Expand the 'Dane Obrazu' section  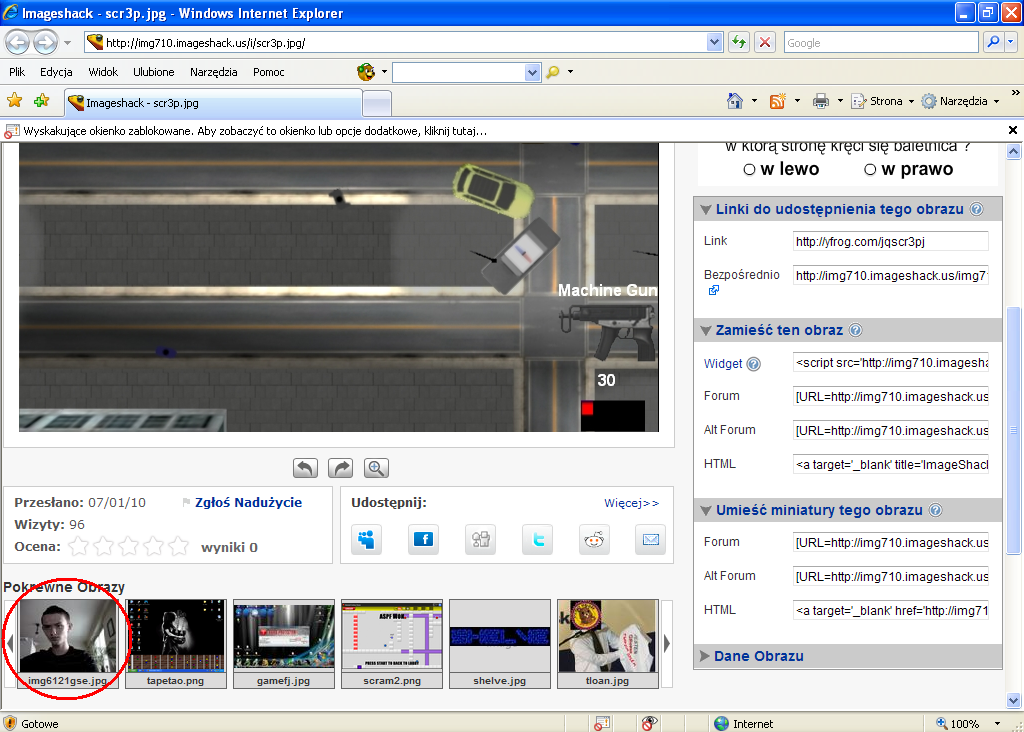[x=705, y=656]
